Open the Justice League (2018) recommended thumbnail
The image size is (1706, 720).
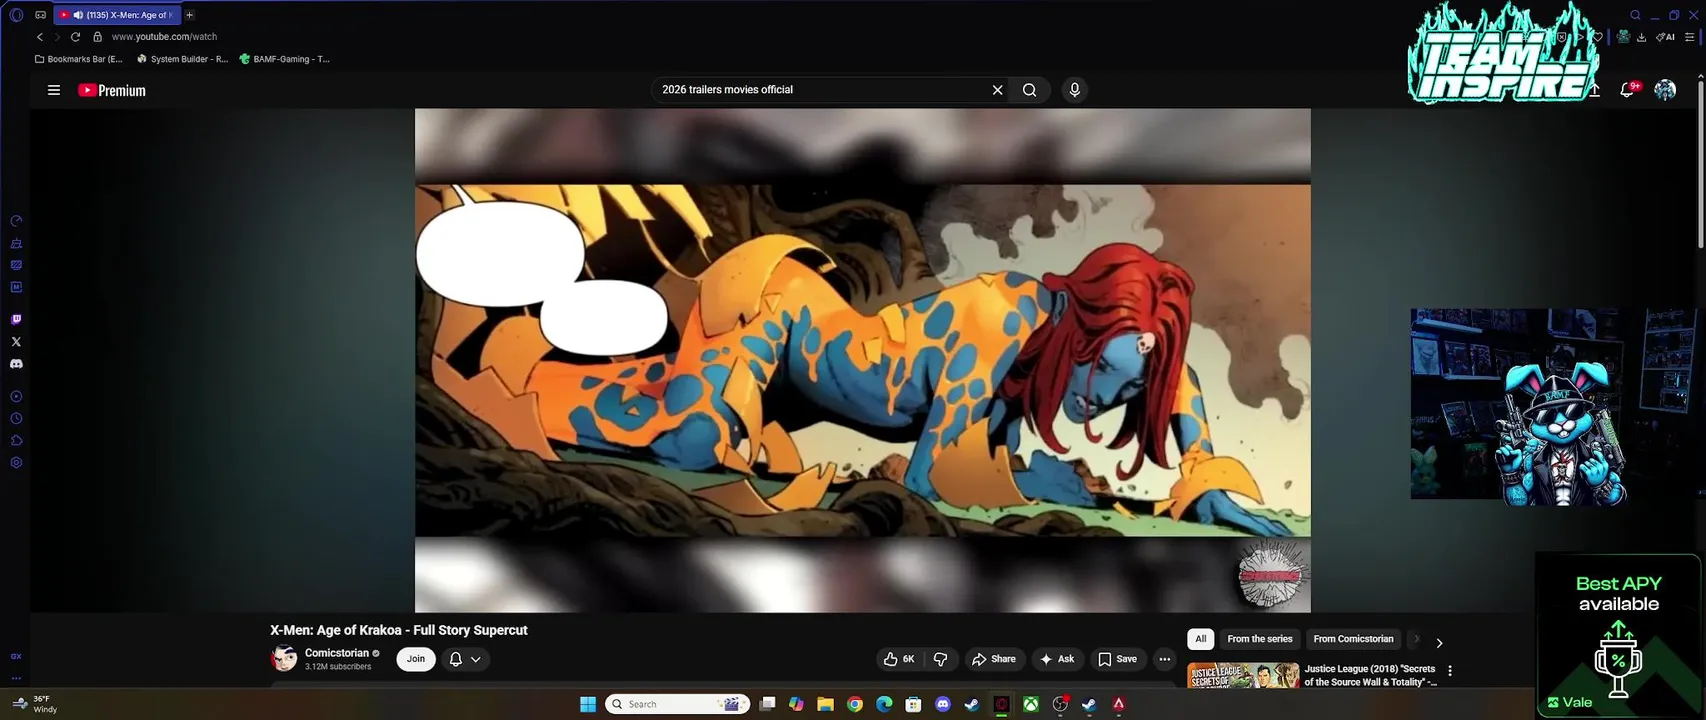1243,675
